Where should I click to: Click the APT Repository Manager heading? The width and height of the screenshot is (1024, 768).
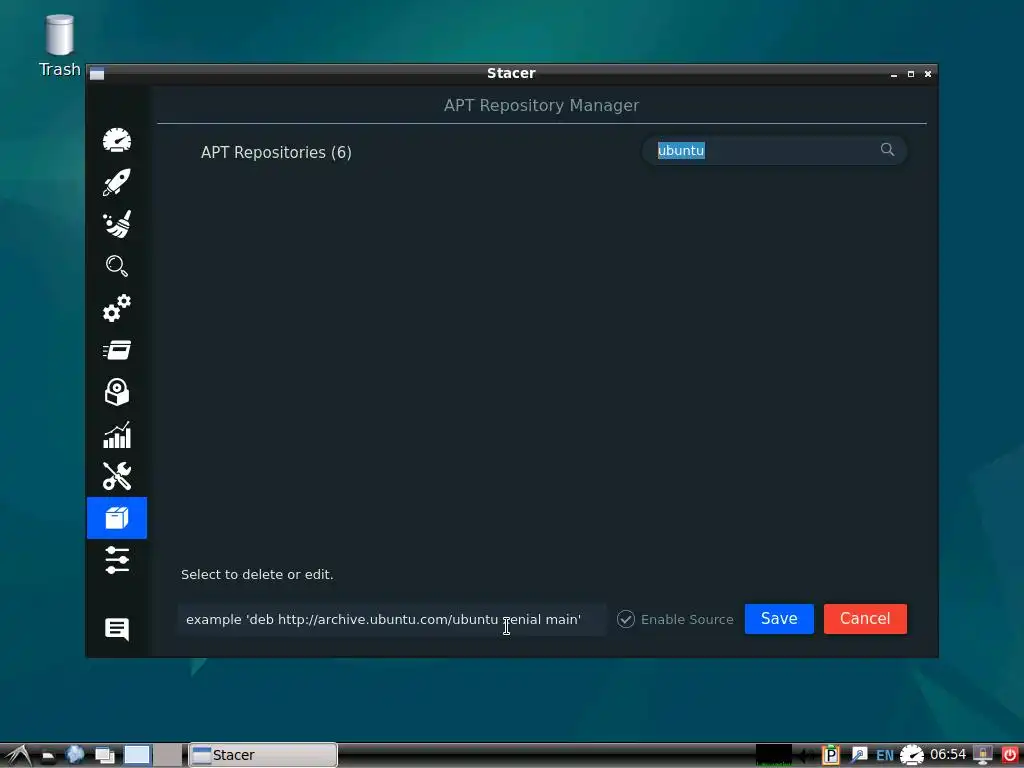click(x=541, y=105)
